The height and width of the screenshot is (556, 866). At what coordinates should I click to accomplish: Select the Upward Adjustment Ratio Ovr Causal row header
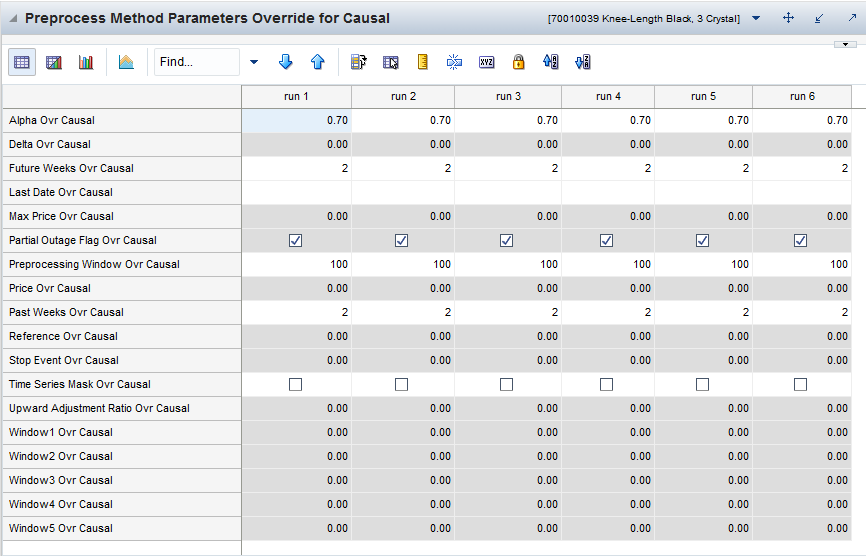(122, 409)
